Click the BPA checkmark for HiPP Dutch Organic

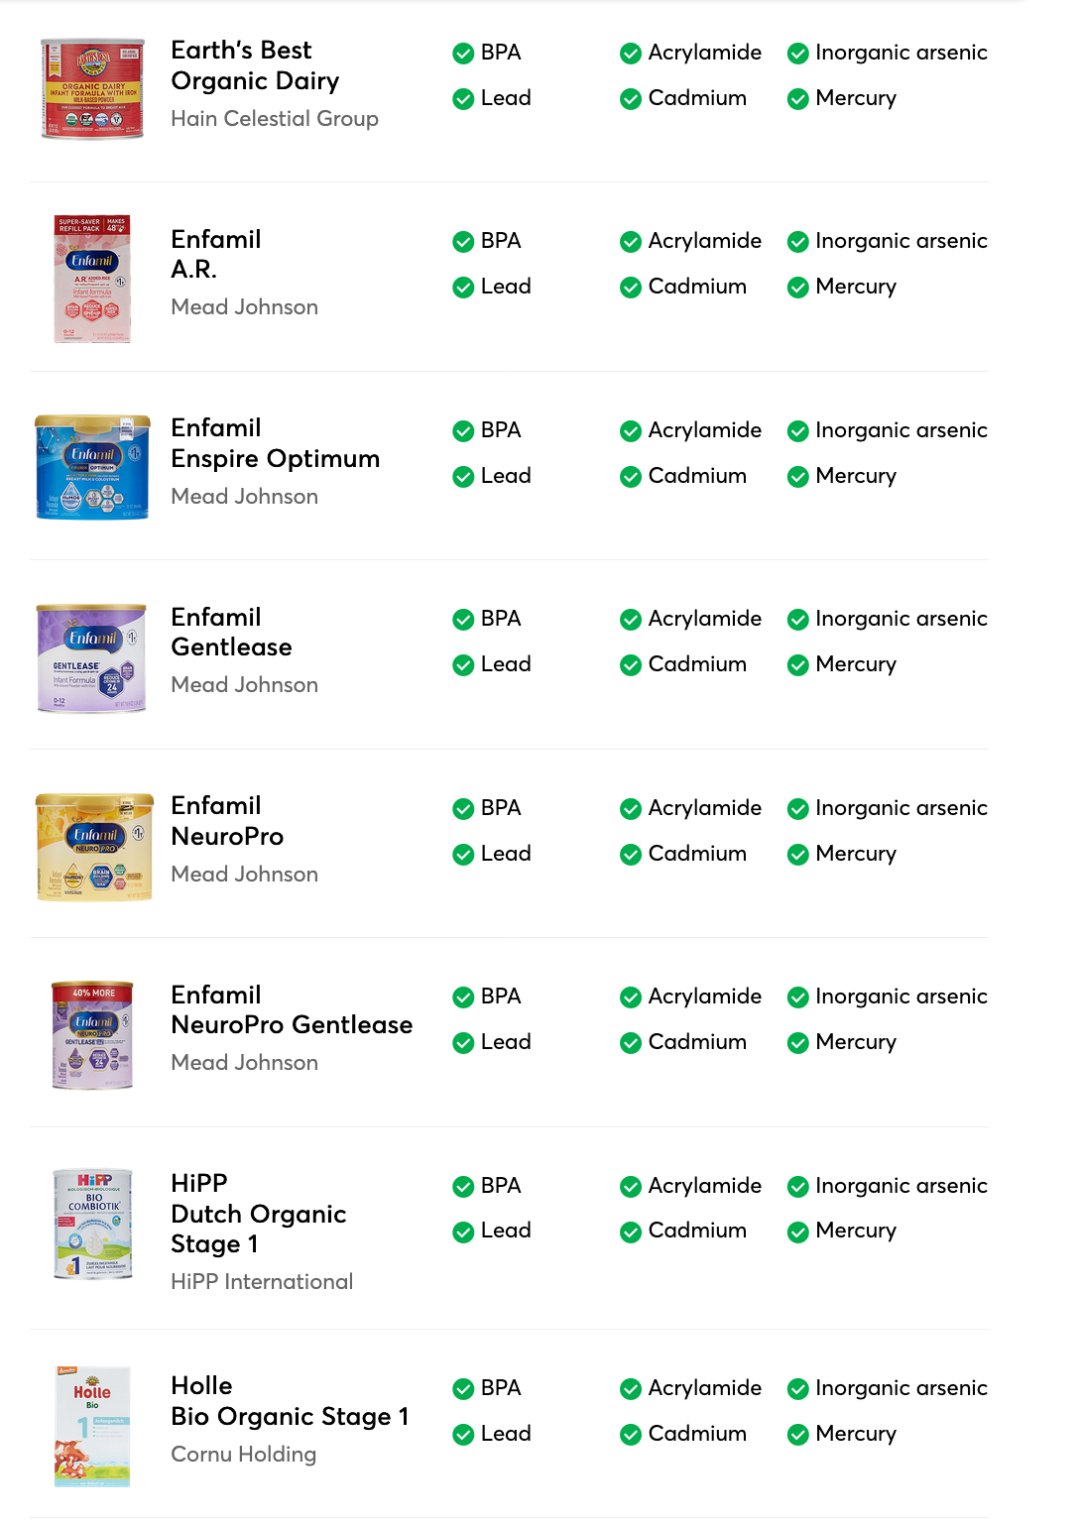[x=463, y=1187]
